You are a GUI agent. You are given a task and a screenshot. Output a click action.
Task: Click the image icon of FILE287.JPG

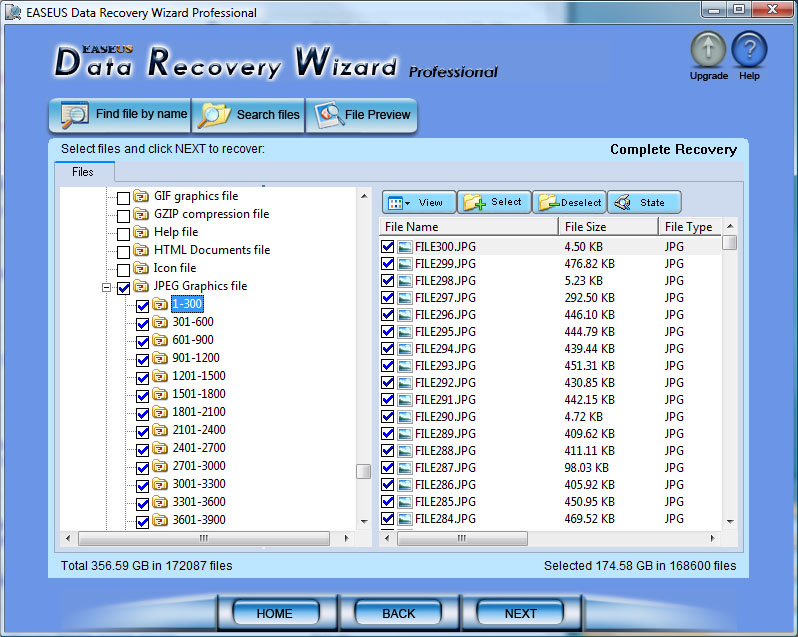click(405, 468)
